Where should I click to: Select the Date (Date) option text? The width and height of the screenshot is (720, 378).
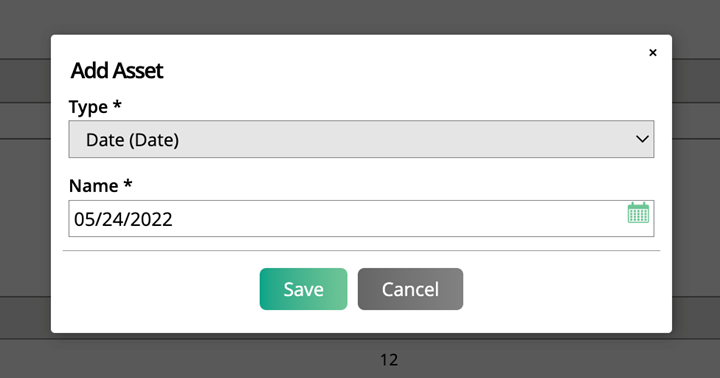132,140
